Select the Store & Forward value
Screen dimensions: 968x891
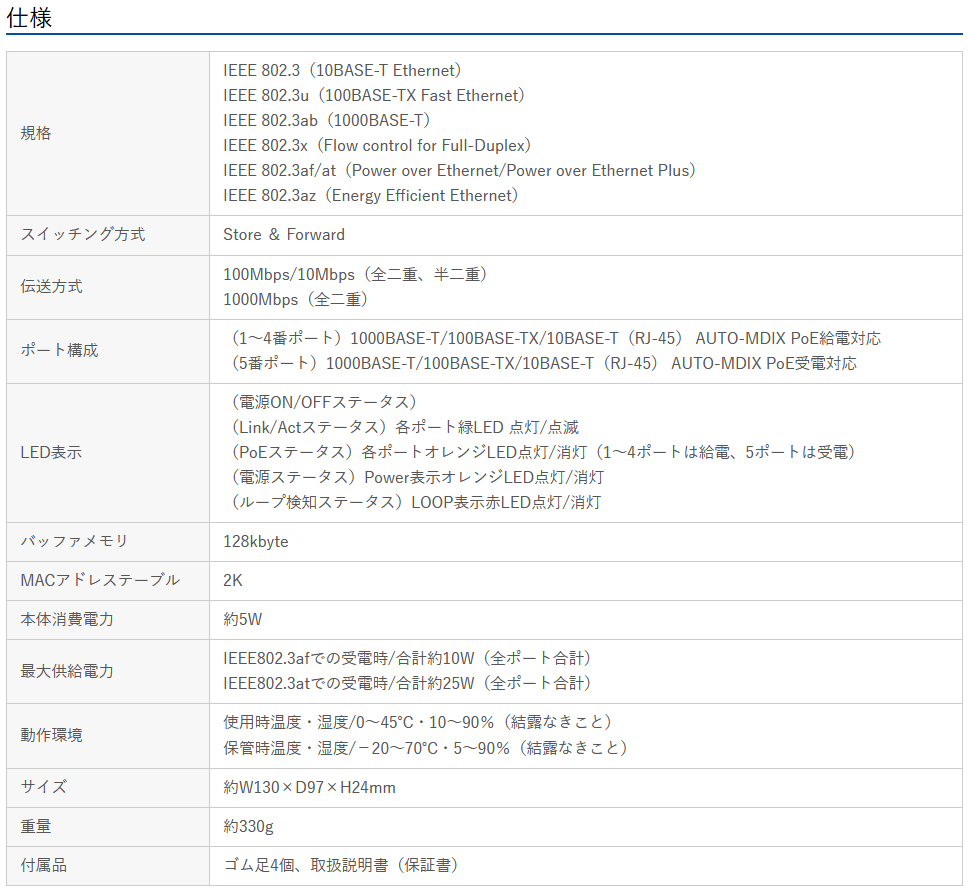pyautogui.click(x=284, y=234)
